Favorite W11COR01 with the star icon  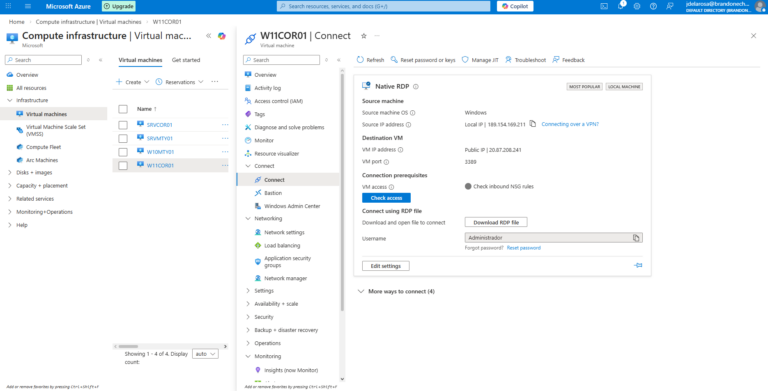coord(363,36)
